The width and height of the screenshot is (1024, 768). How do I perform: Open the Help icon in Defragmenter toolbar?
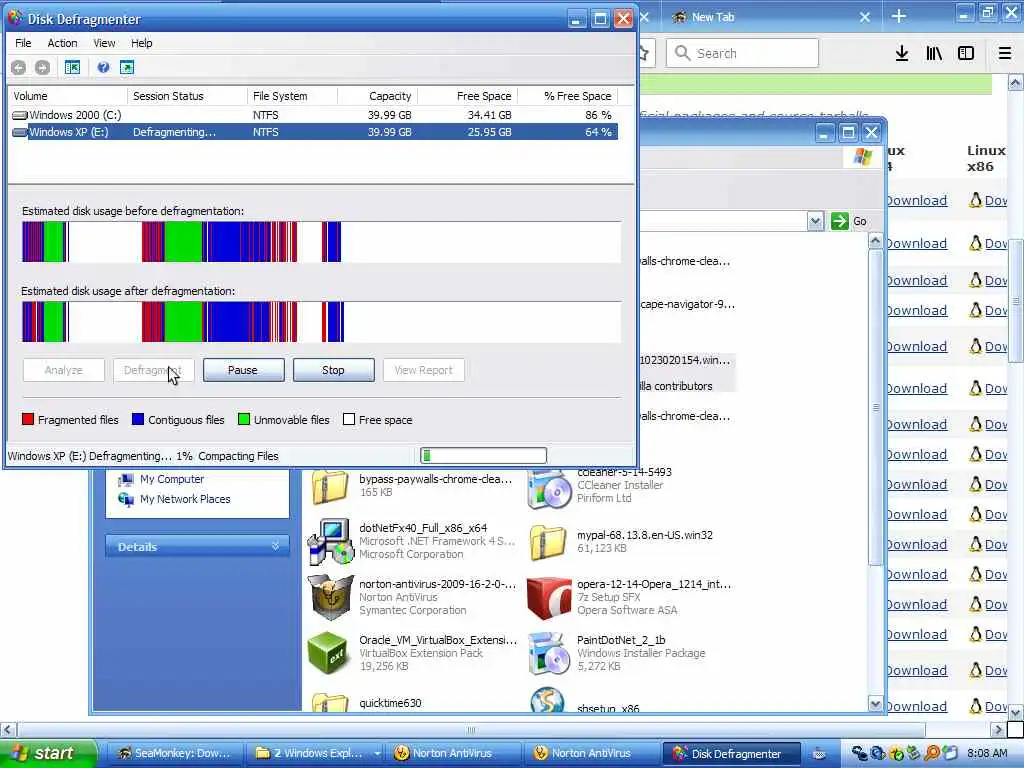[x=103, y=67]
